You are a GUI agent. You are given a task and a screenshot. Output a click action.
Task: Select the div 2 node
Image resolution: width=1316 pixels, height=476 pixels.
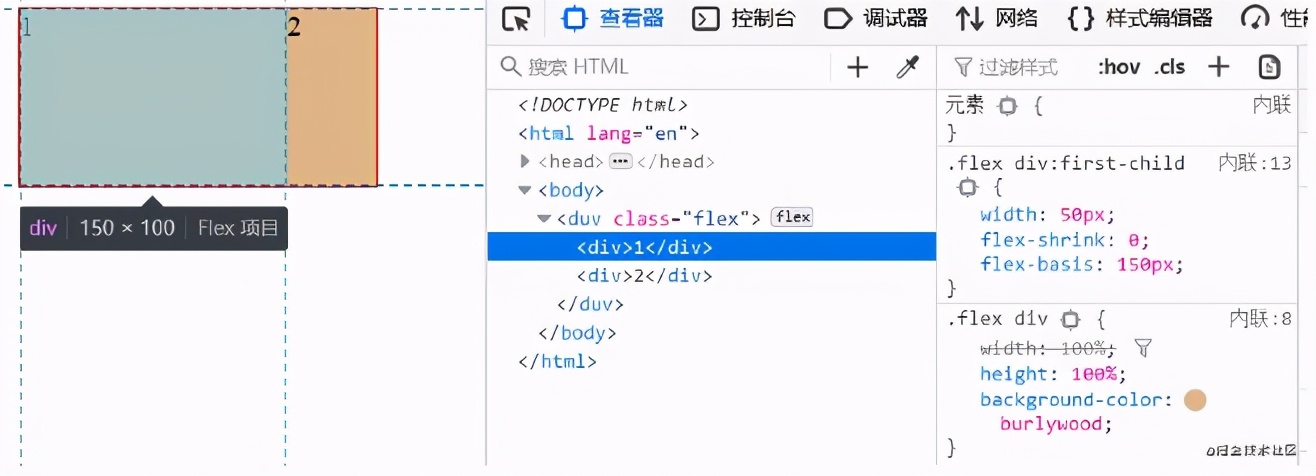point(644,275)
